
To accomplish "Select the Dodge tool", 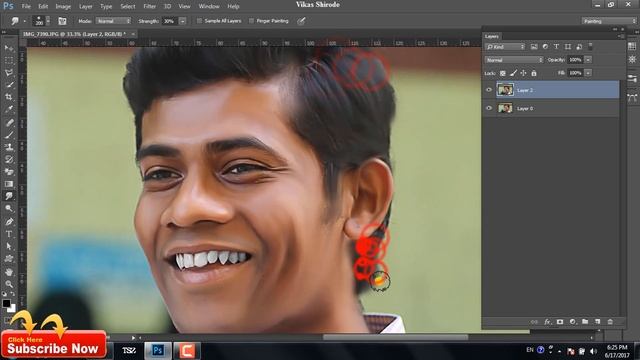I will point(9,209).
